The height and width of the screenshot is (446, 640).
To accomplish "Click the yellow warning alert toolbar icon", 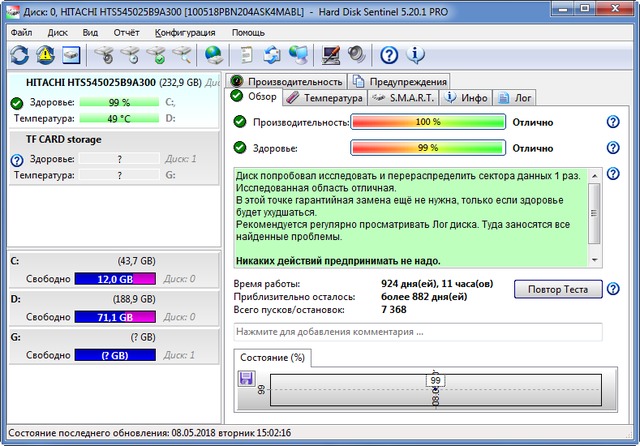I will (x=46, y=54).
